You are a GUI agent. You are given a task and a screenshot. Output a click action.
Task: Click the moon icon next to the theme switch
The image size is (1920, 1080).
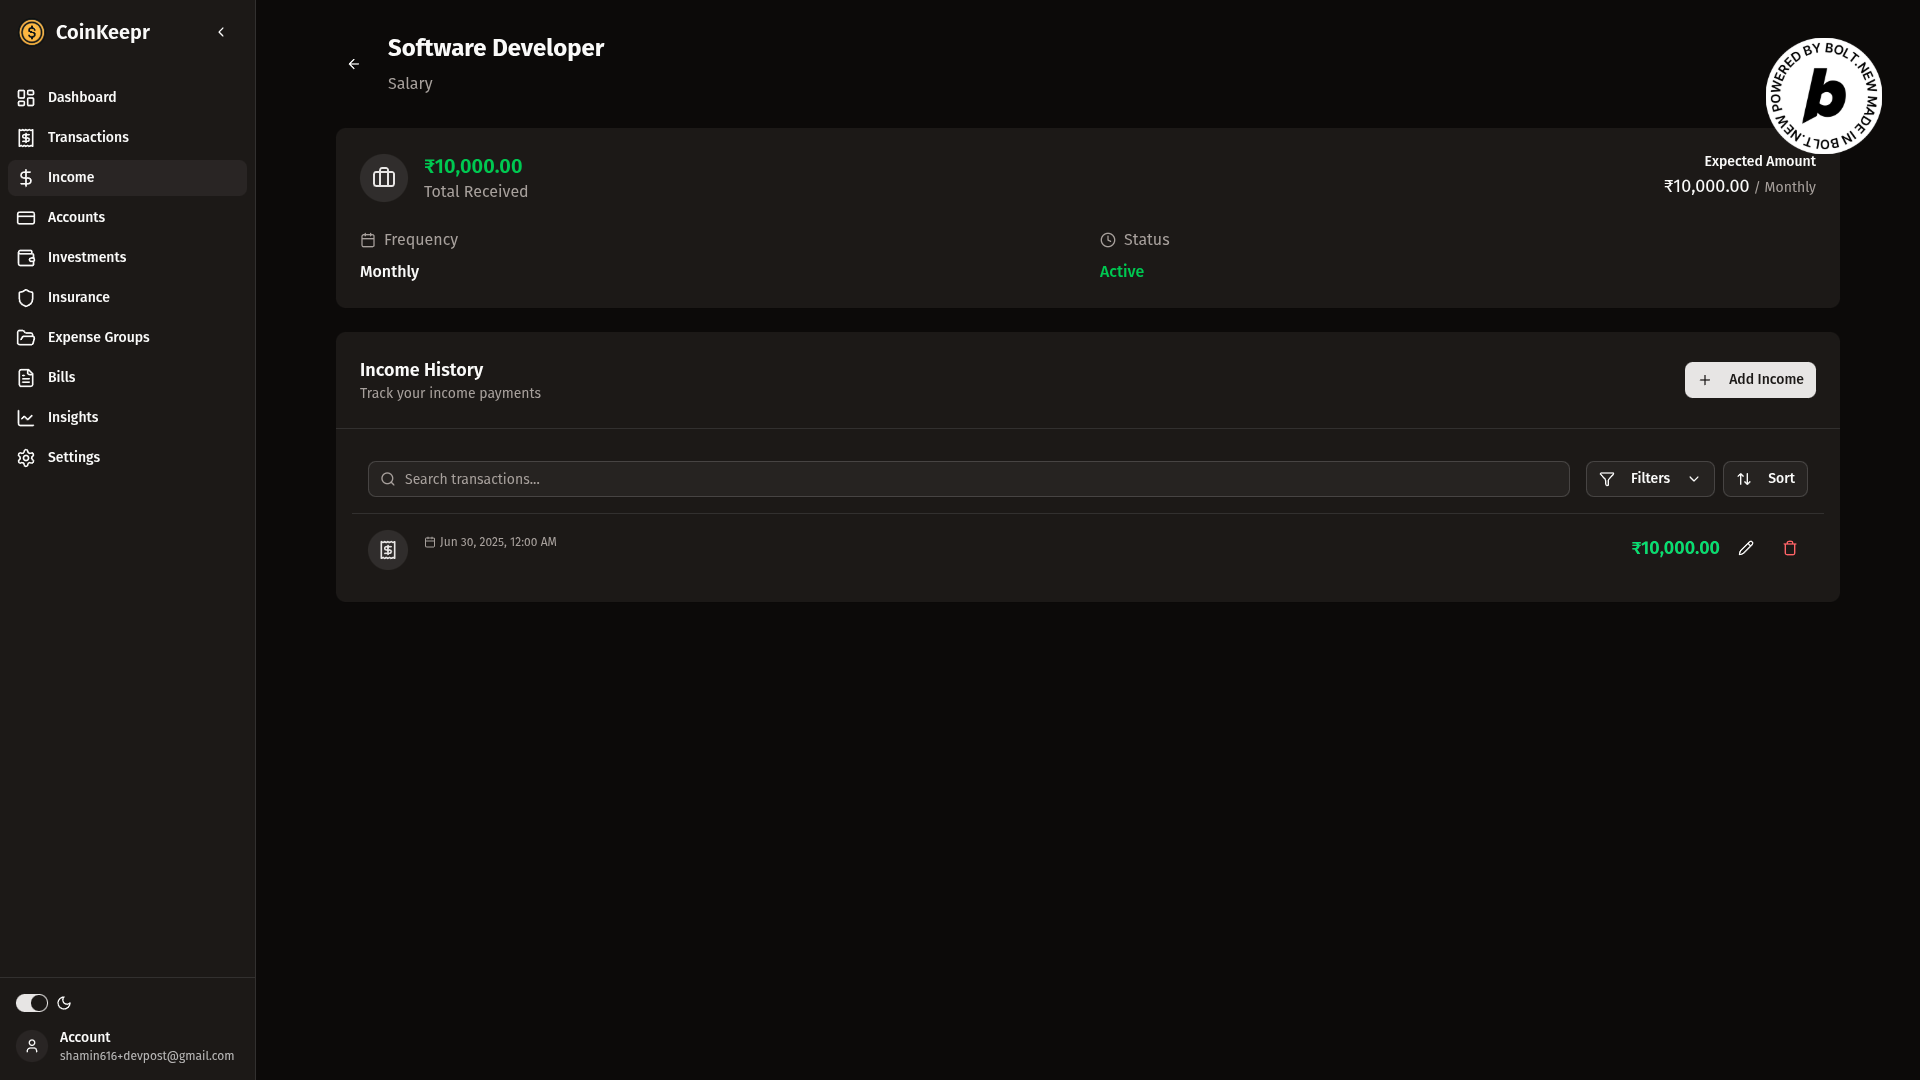pyautogui.click(x=64, y=1003)
